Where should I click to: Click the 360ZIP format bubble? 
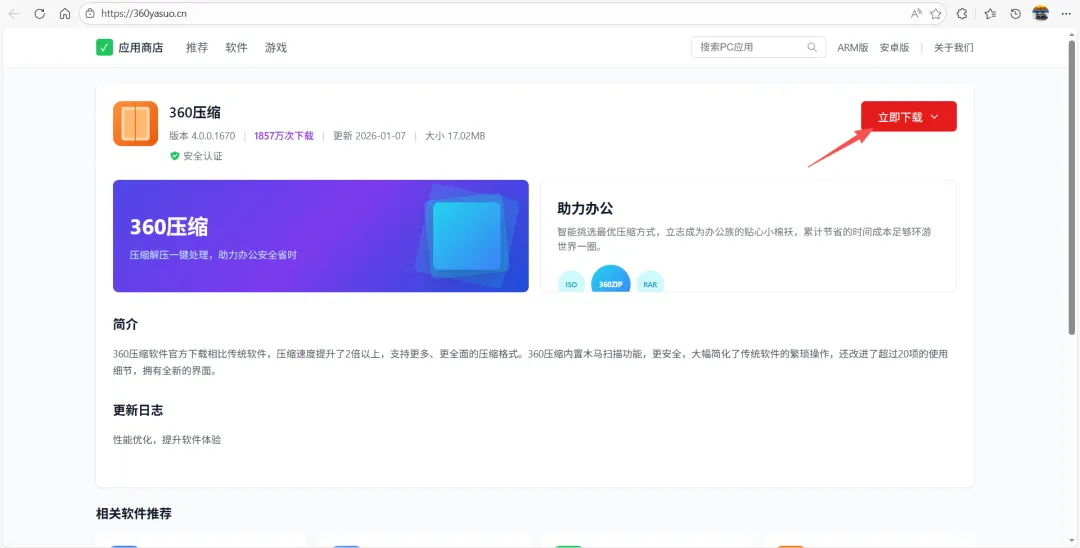[610, 279]
